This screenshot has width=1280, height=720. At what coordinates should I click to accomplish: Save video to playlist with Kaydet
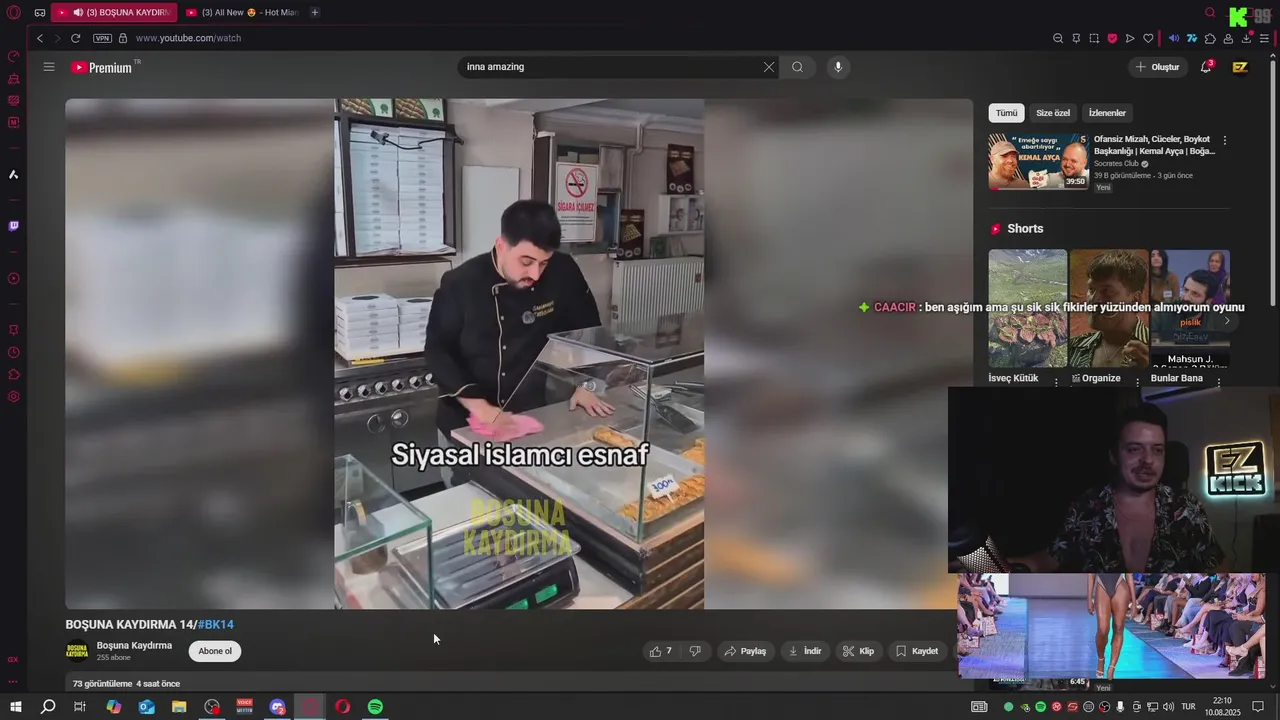(917, 651)
